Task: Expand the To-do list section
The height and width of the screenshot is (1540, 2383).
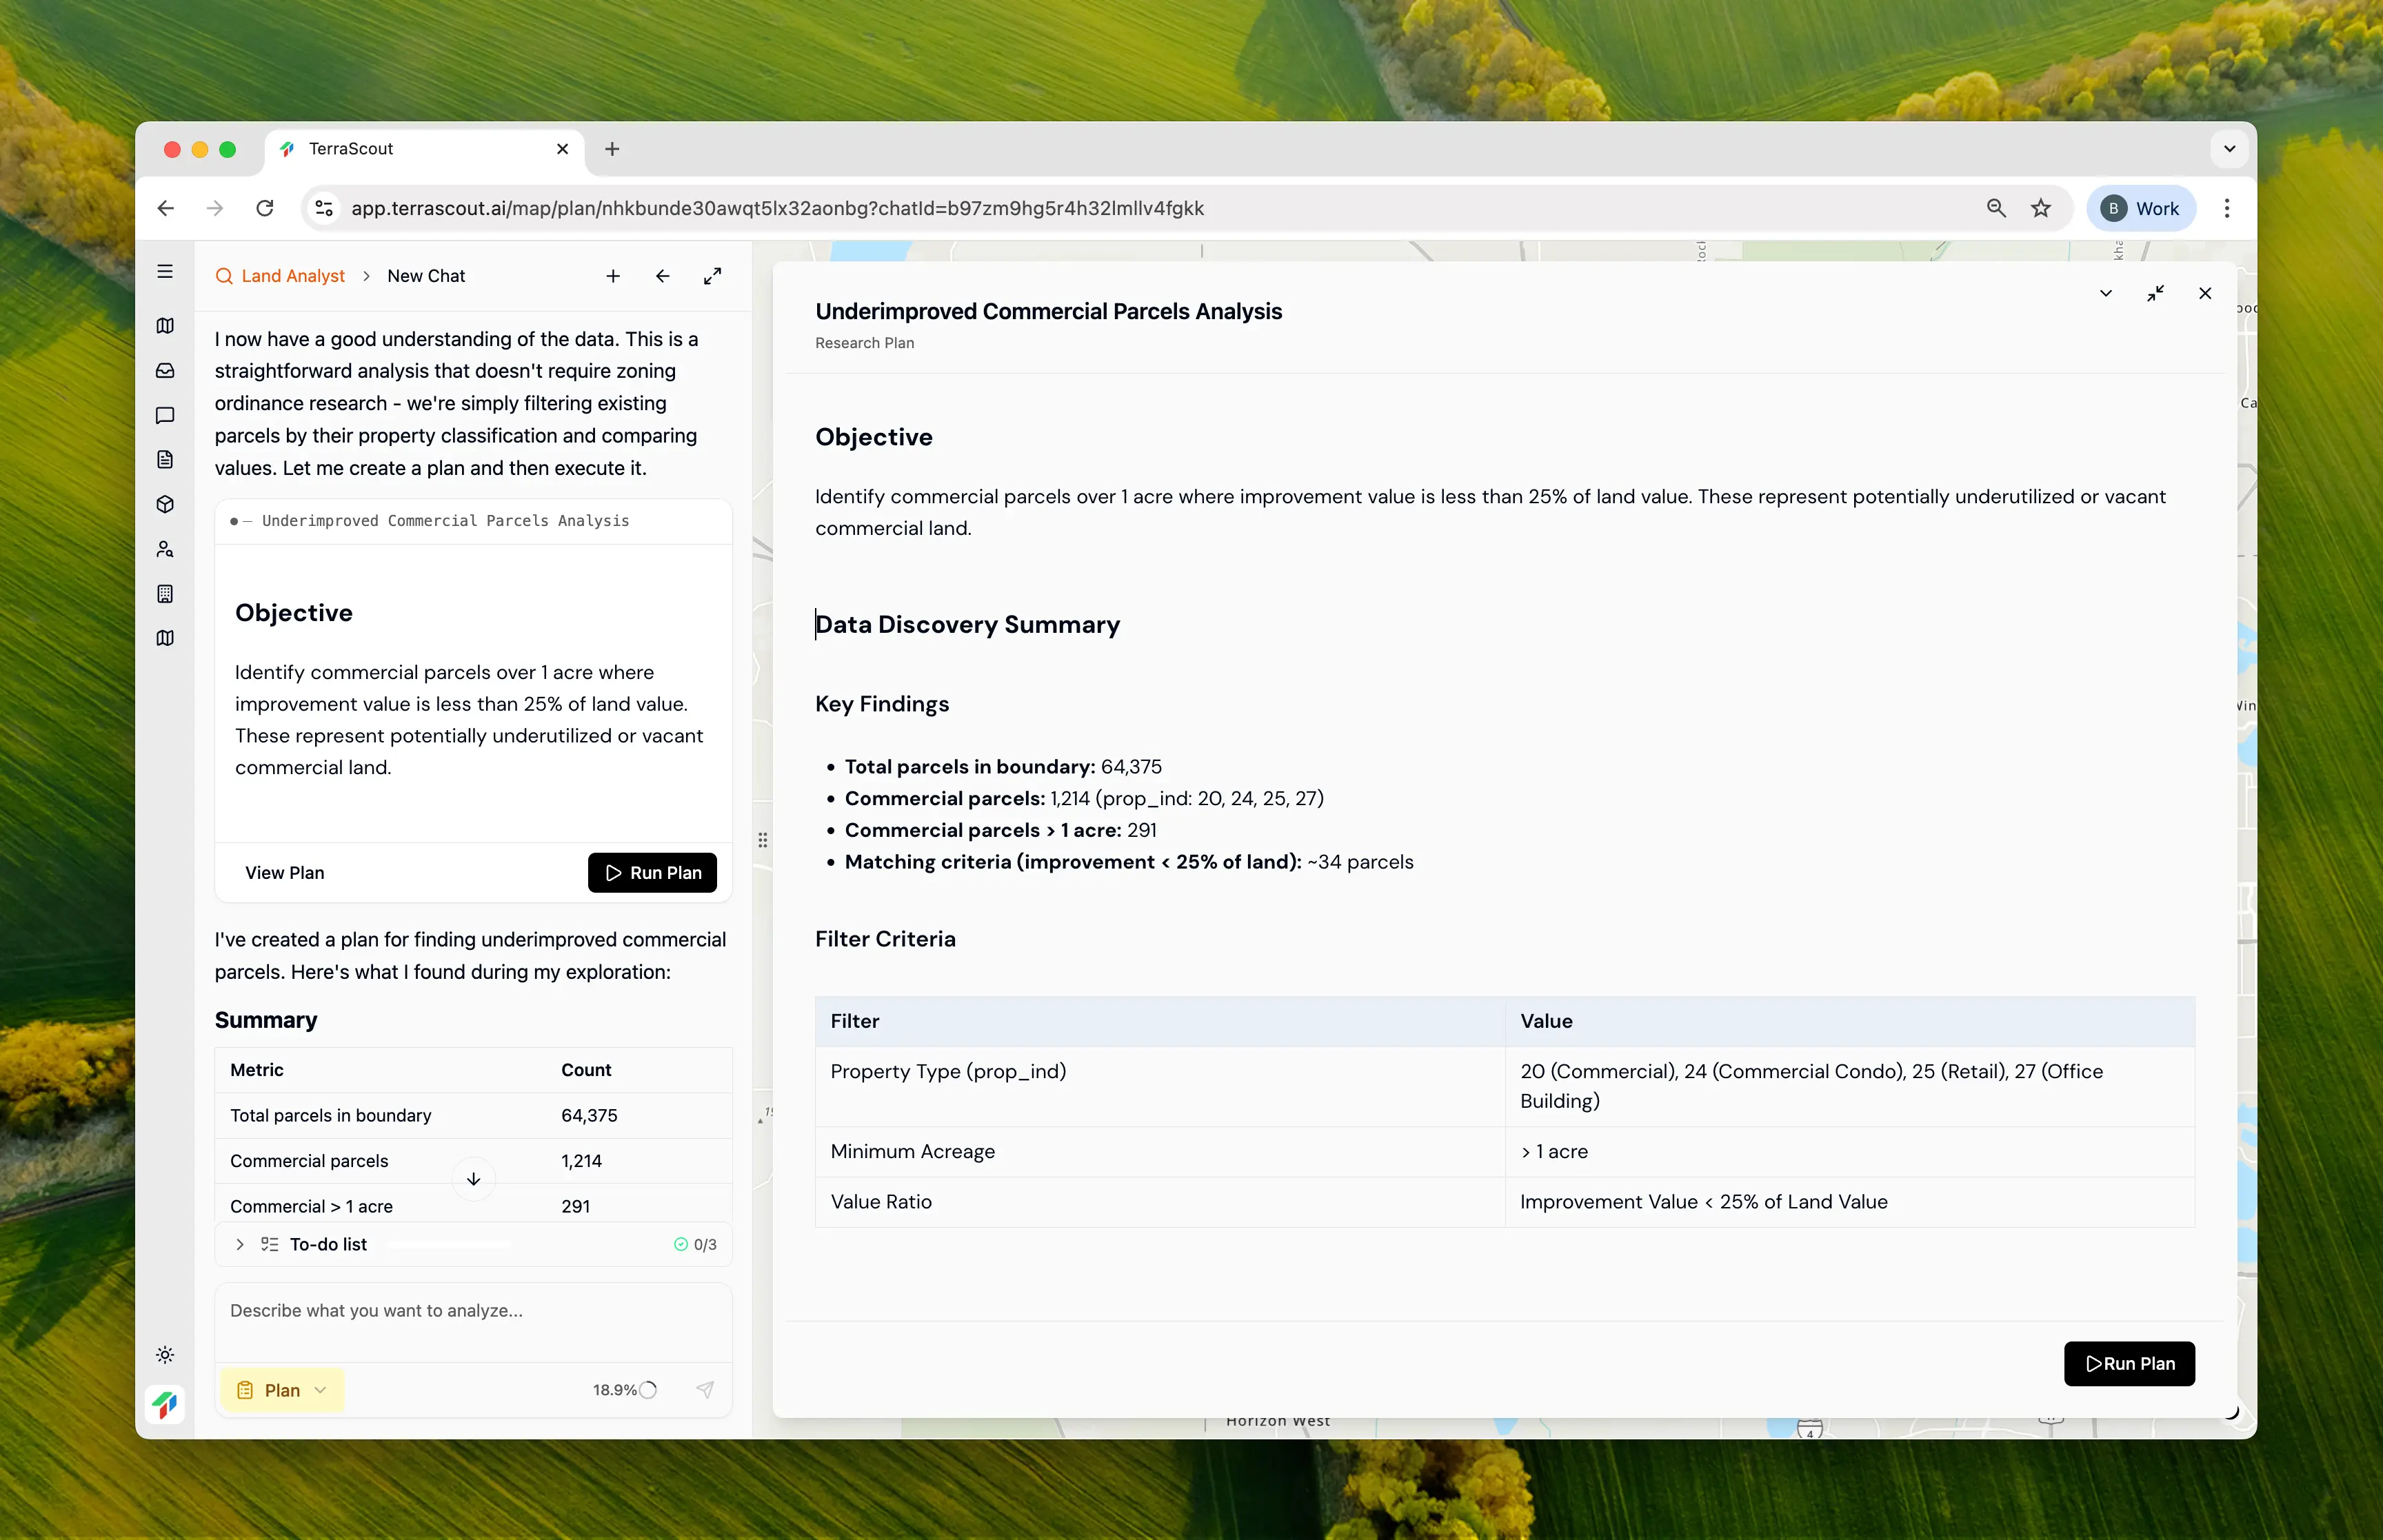Action: [240, 1244]
